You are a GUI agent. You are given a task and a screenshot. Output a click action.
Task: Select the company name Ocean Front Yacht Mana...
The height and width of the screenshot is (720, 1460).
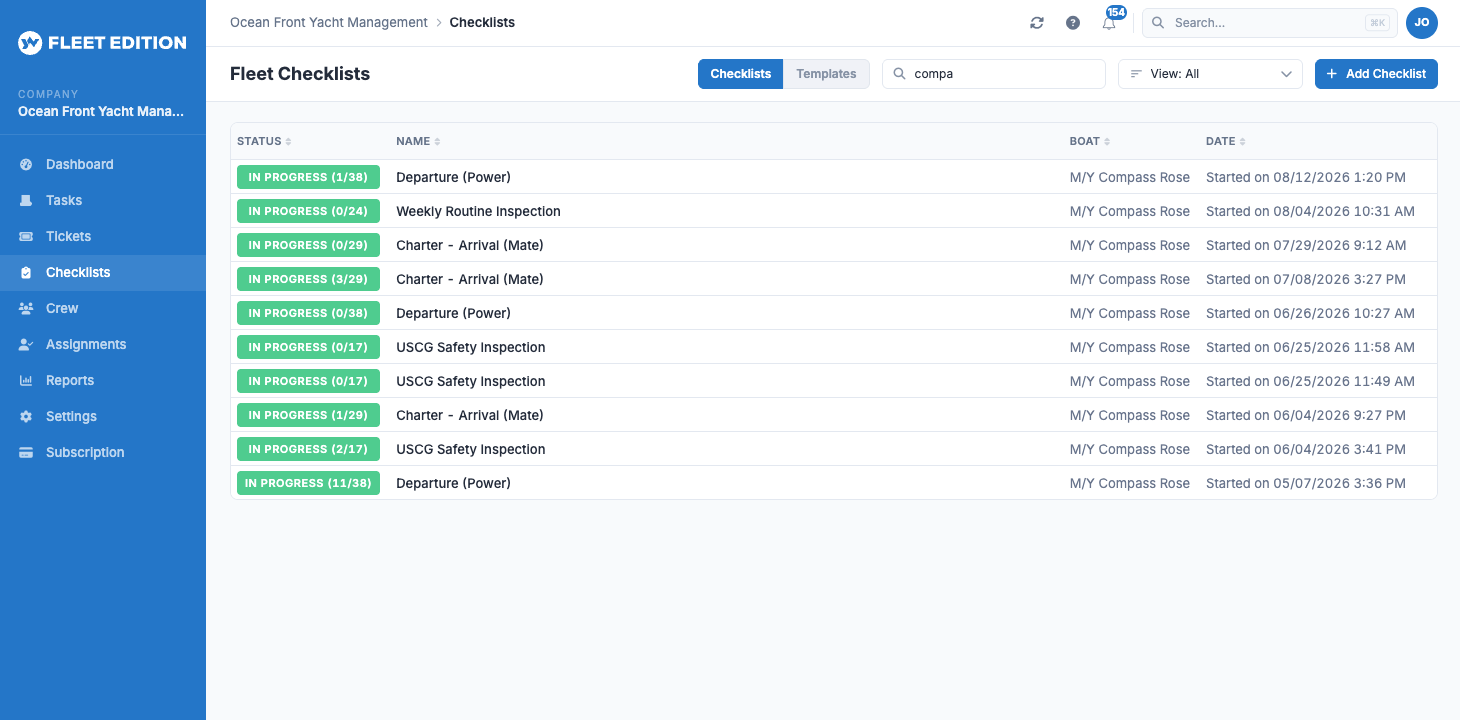click(101, 112)
